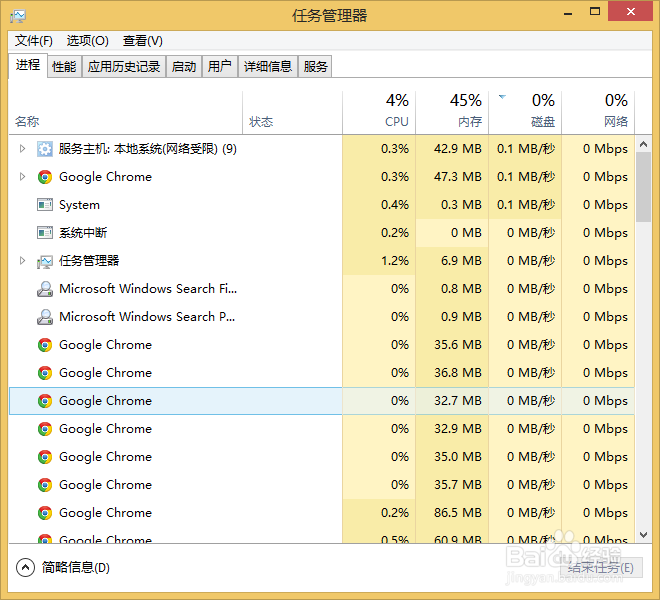Click the 0.8 MB memory value

tap(461, 289)
